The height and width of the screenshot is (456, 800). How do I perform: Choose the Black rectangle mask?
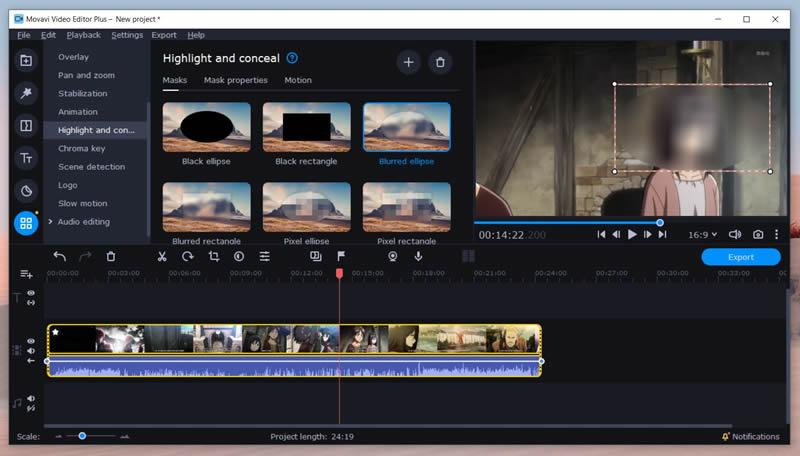(307, 127)
